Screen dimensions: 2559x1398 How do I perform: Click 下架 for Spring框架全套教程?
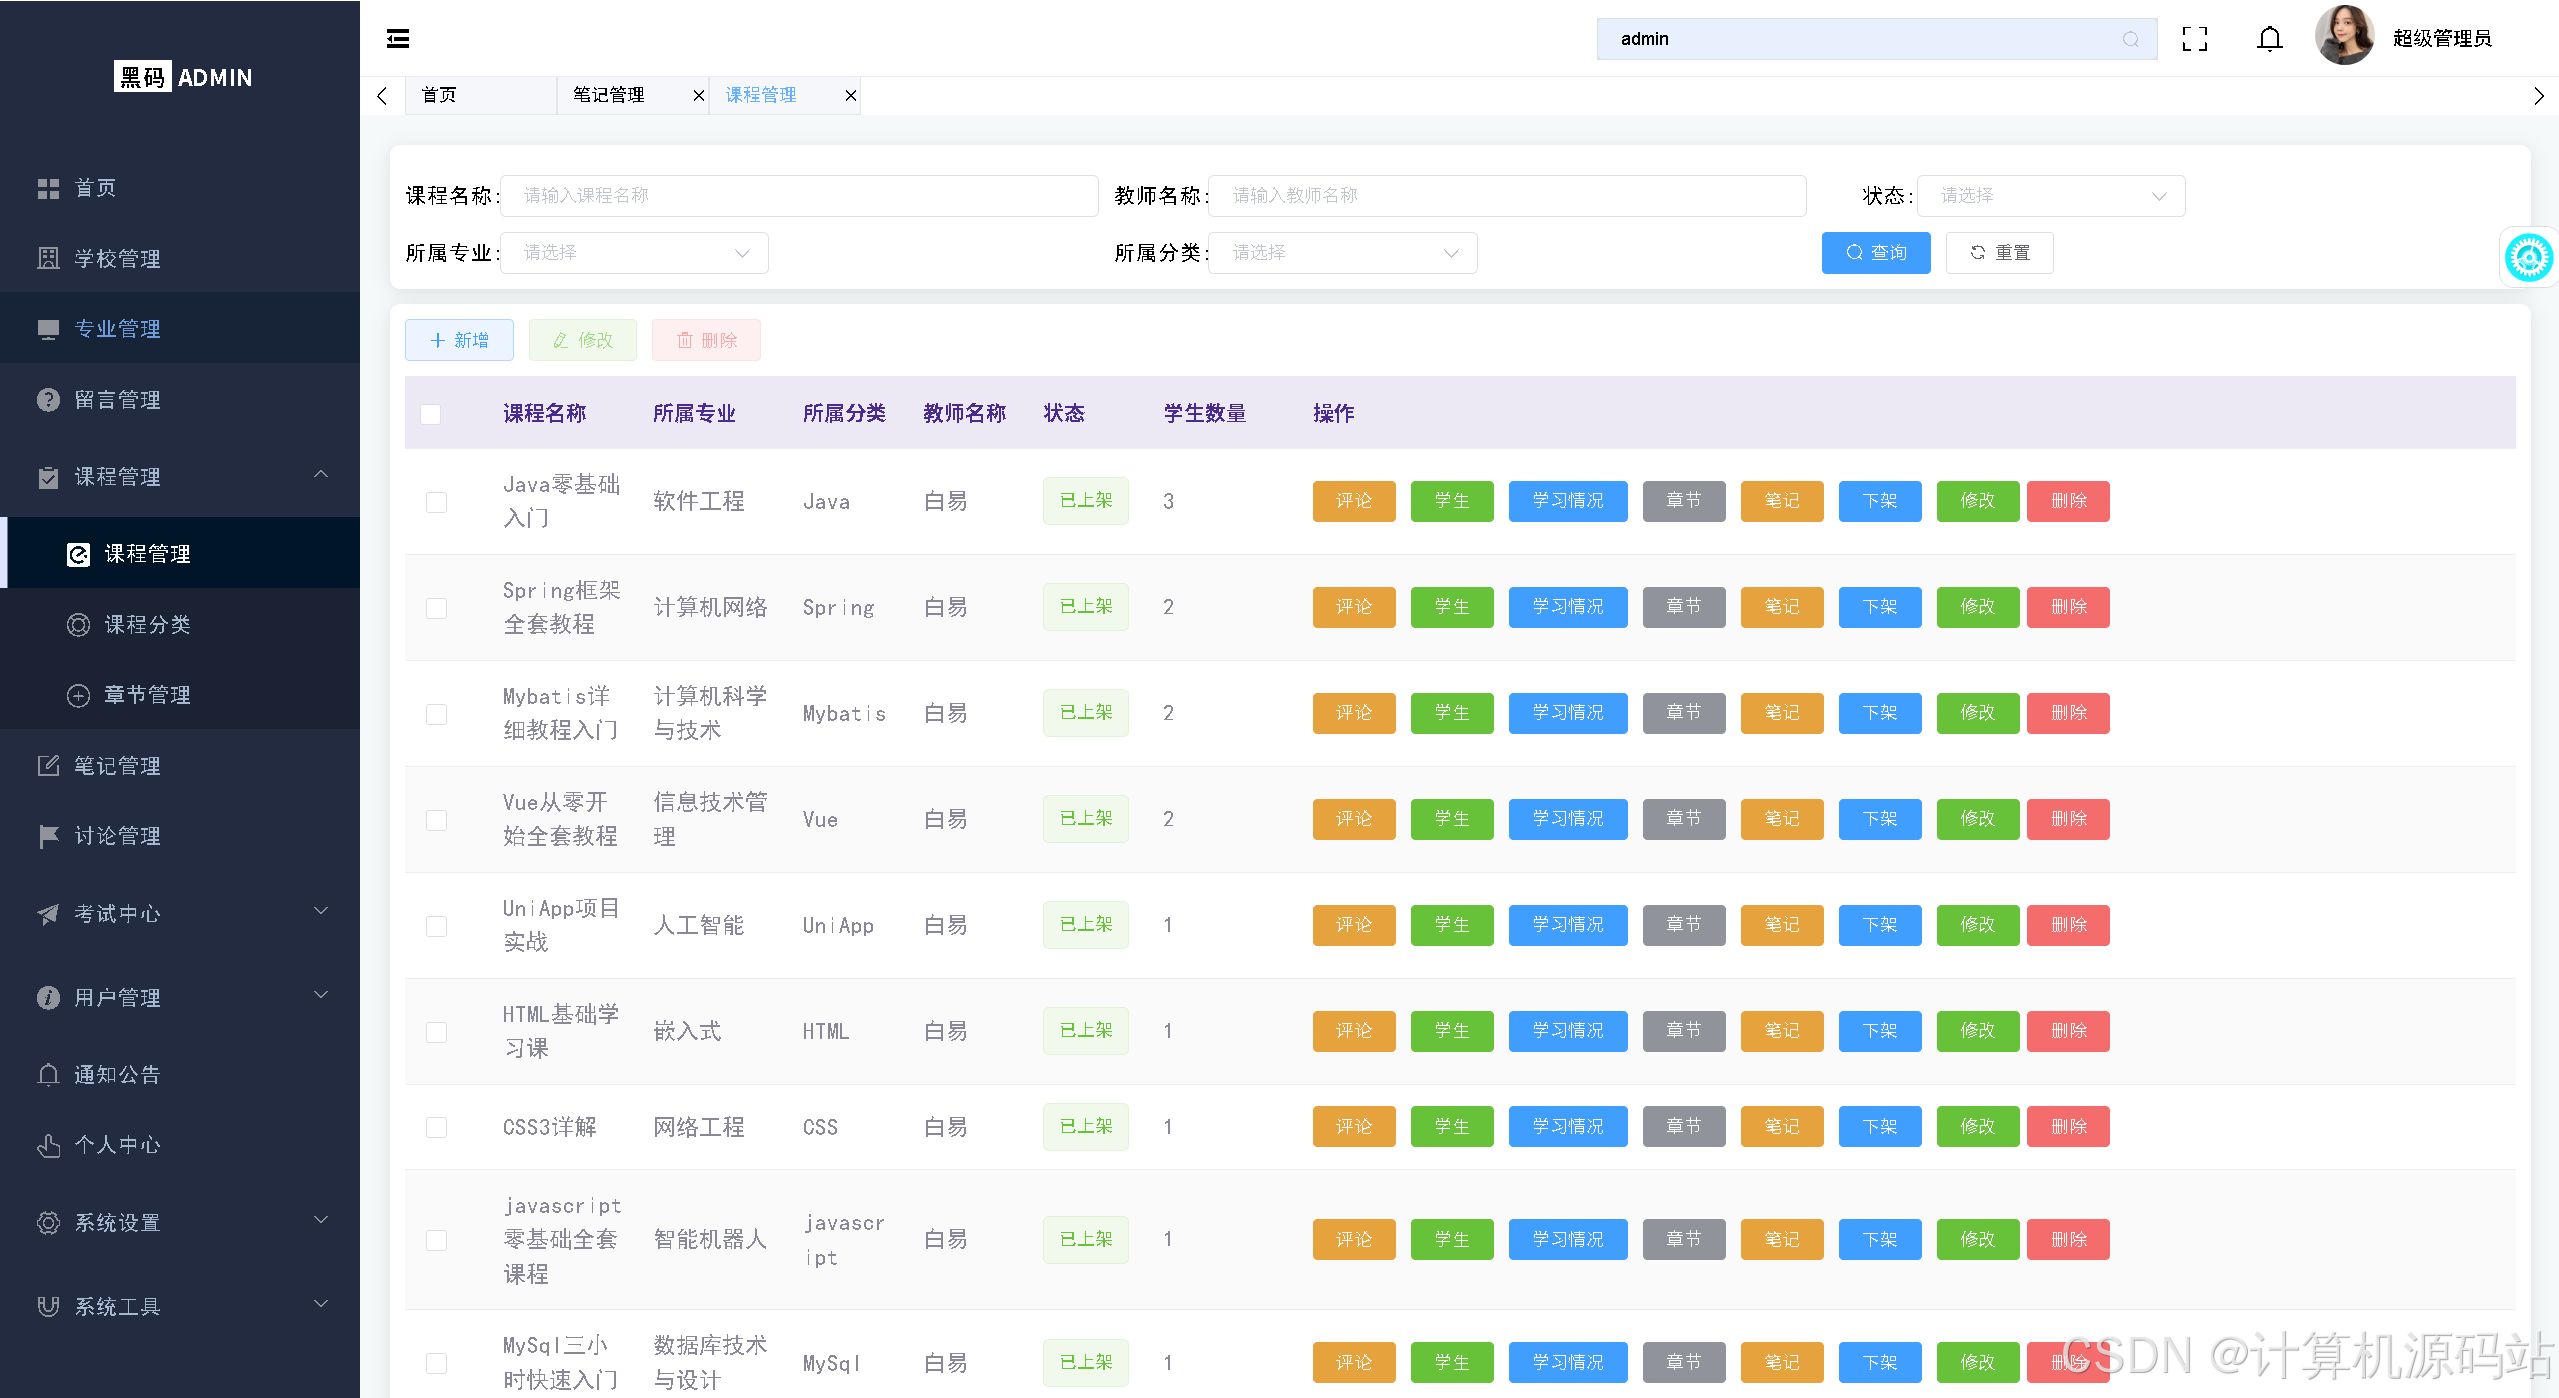(x=1879, y=607)
